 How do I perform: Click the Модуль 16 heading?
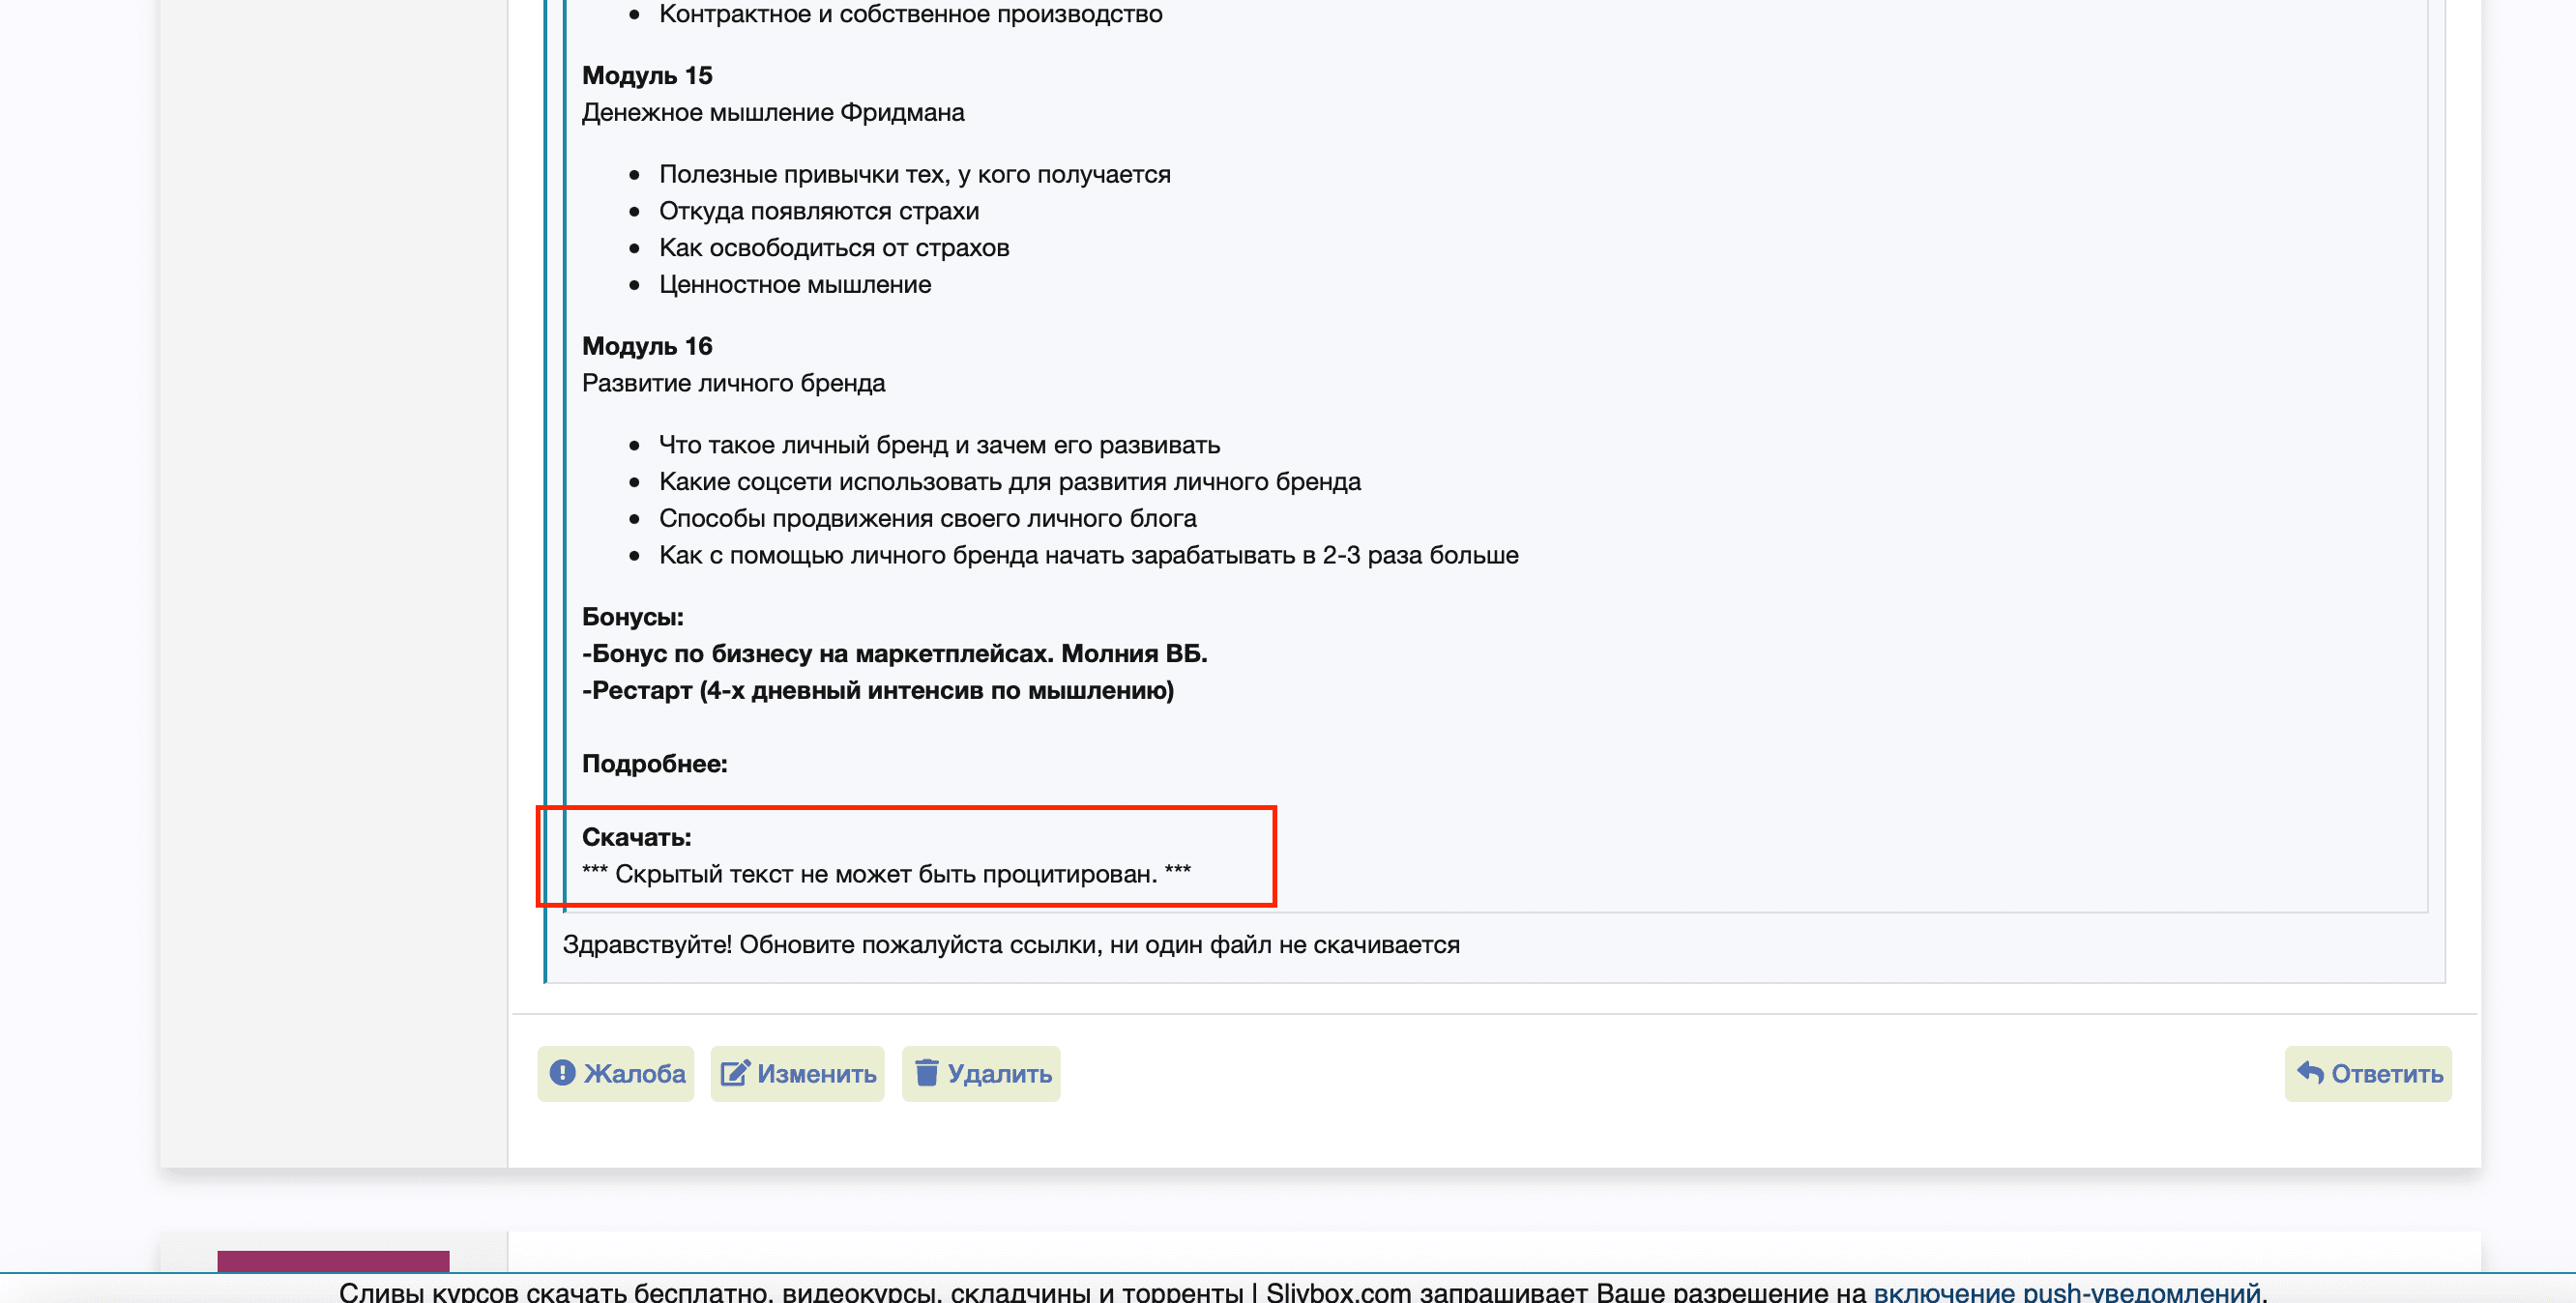pos(647,346)
